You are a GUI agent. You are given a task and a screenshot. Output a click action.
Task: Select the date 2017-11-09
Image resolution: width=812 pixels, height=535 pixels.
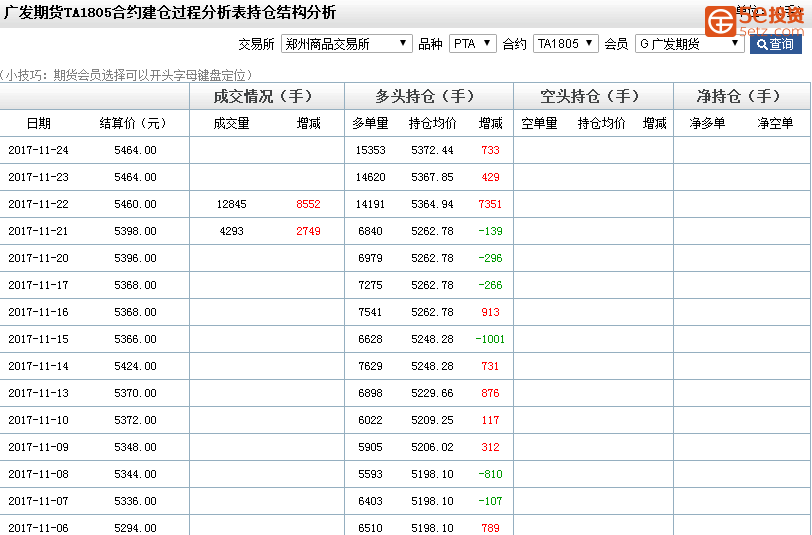[x=38, y=446]
